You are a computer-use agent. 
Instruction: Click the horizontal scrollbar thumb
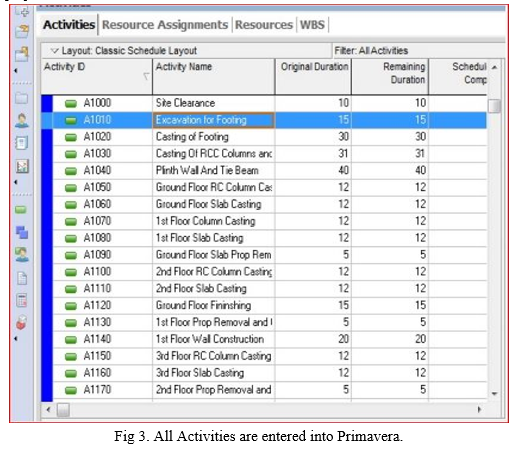point(63,410)
